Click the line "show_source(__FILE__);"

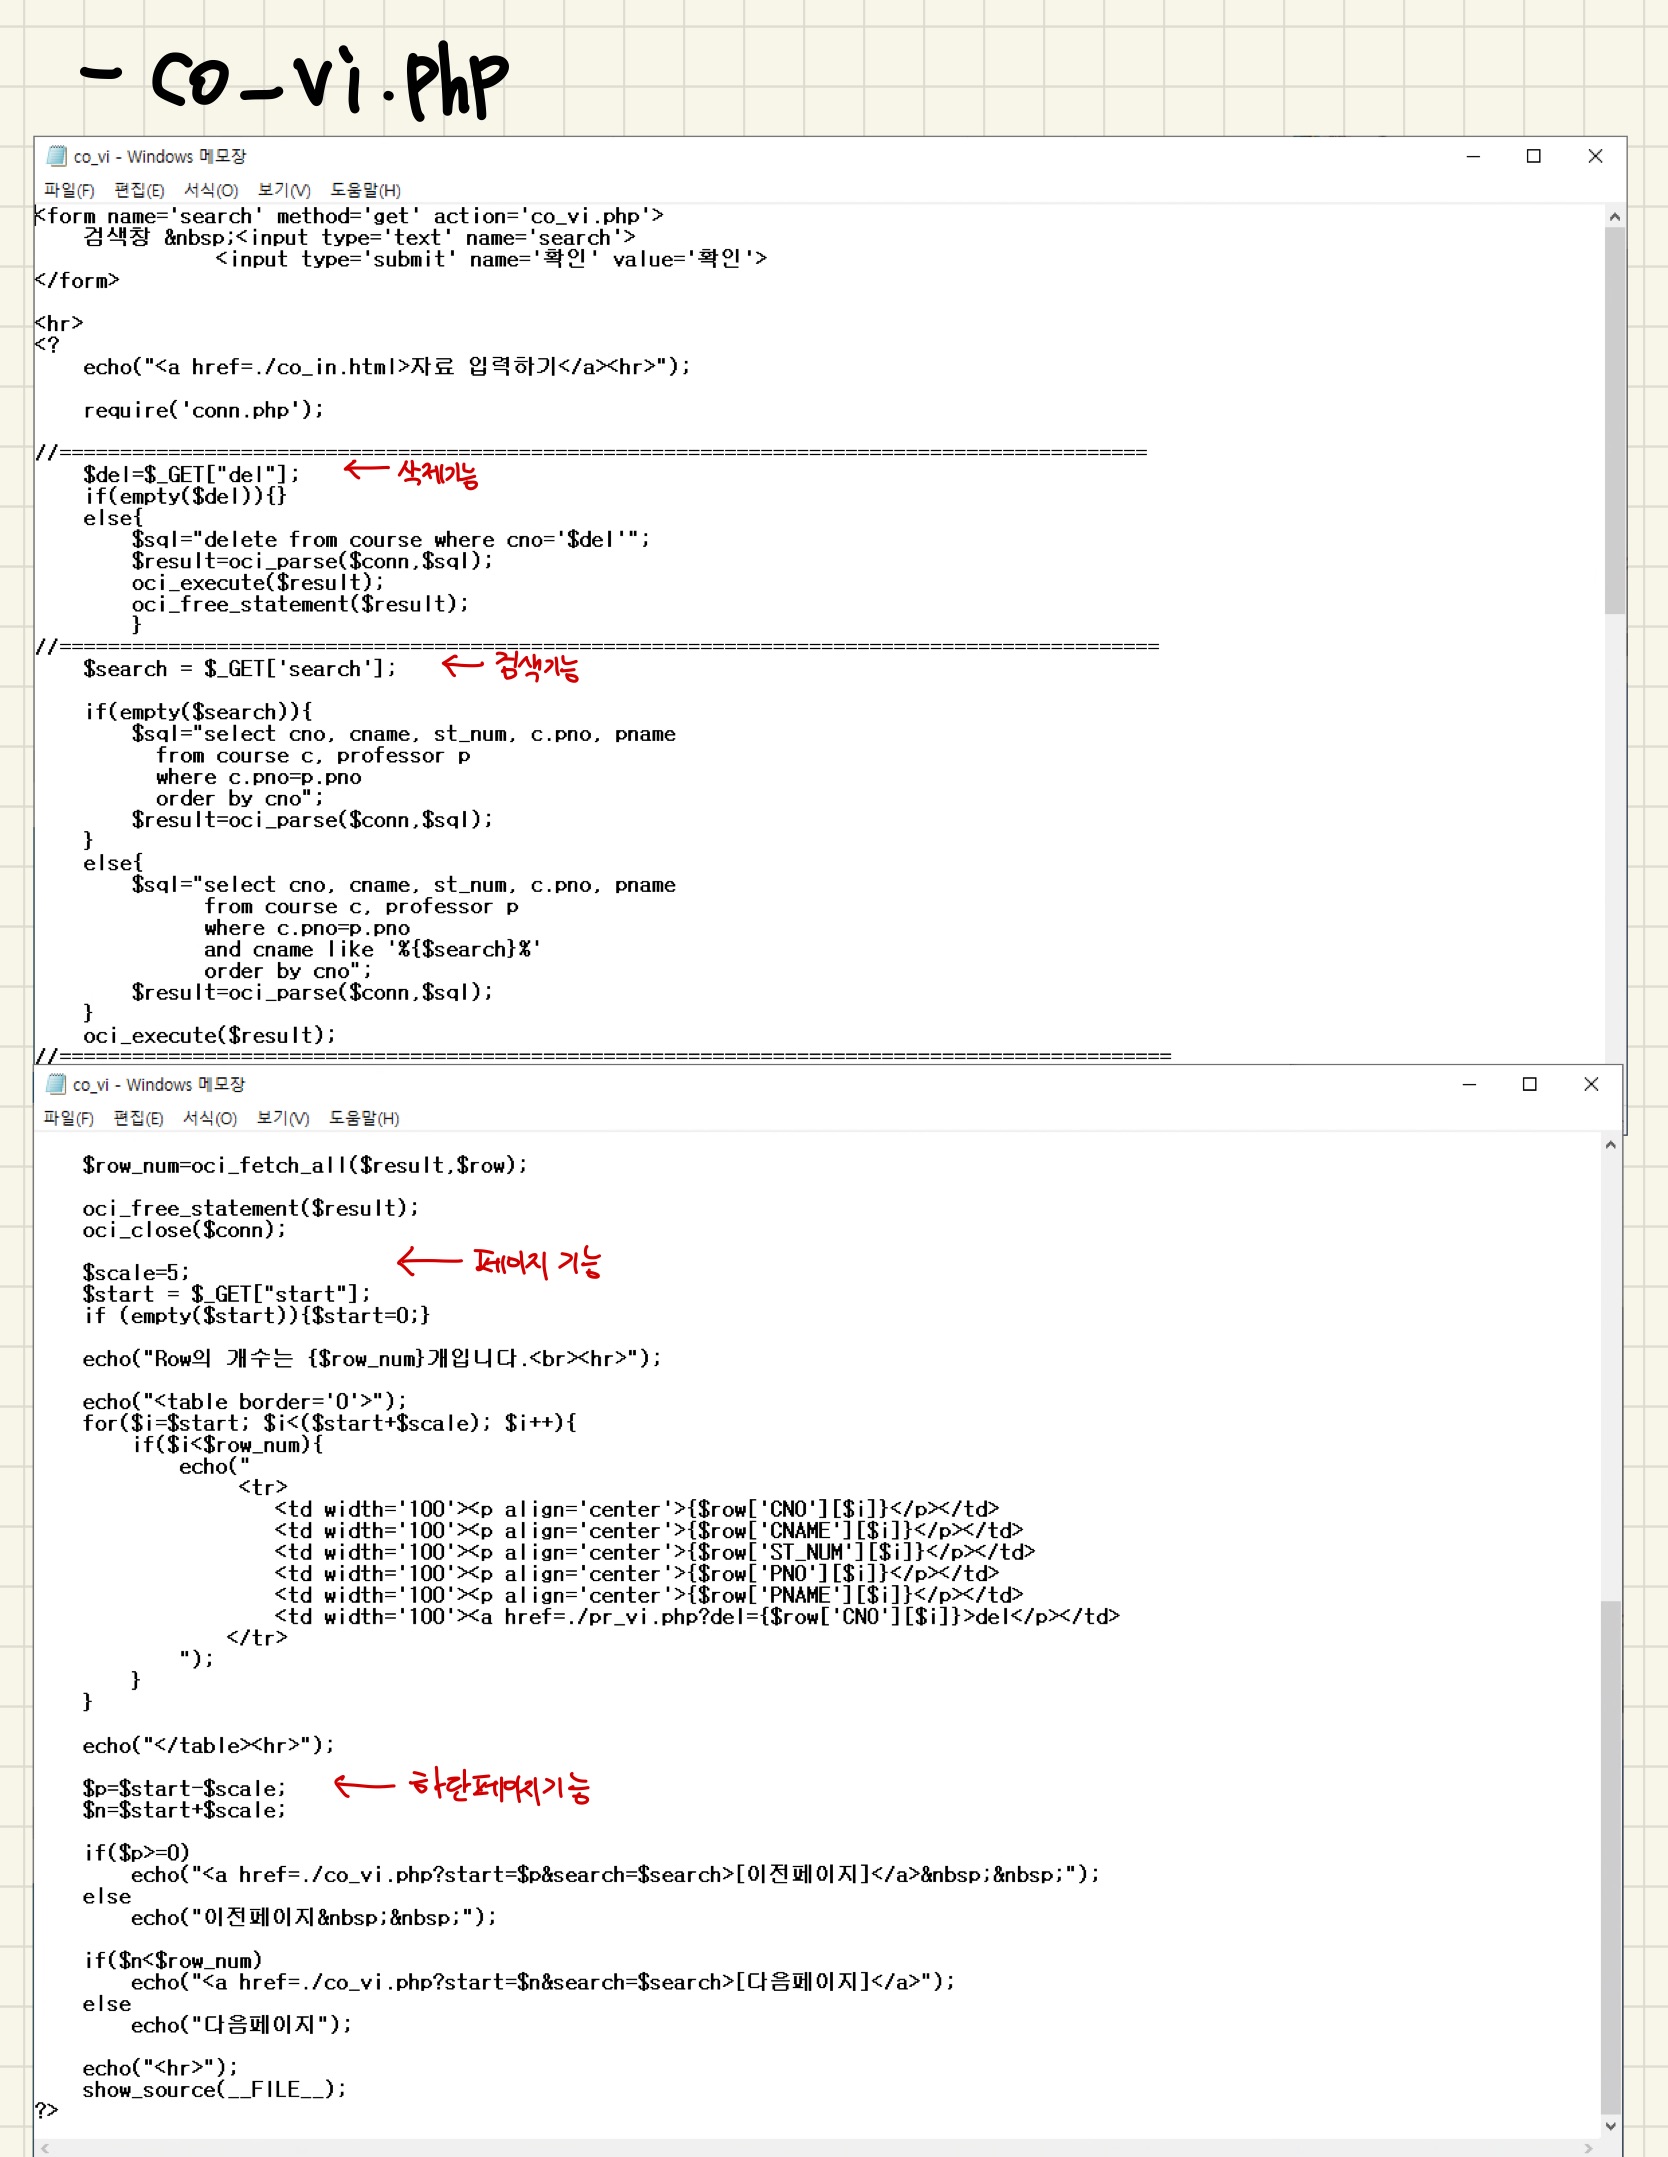(214, 2089)
